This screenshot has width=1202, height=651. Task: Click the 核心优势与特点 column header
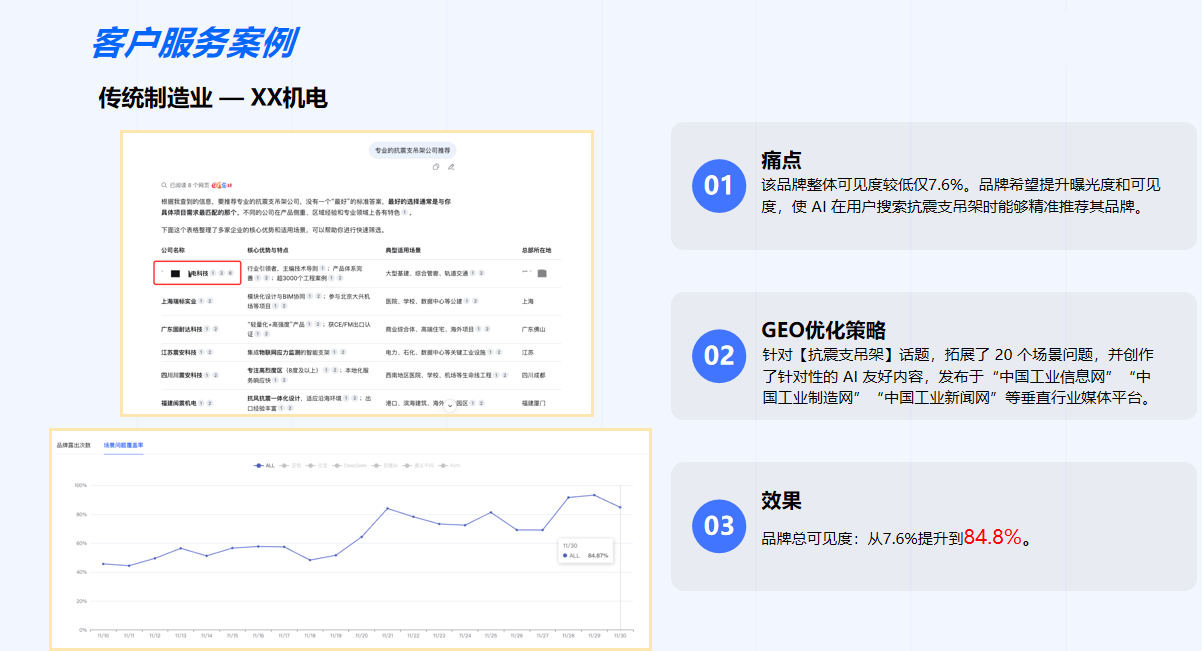267,249
